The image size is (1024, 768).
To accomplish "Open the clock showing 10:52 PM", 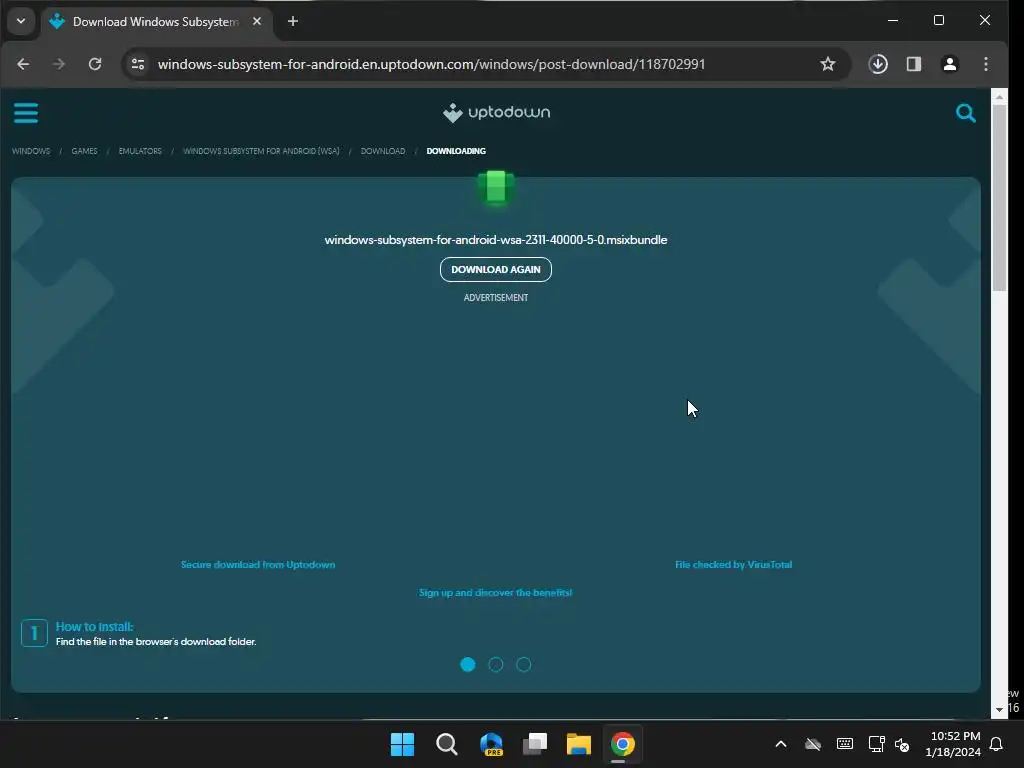I will pos(953,744).
